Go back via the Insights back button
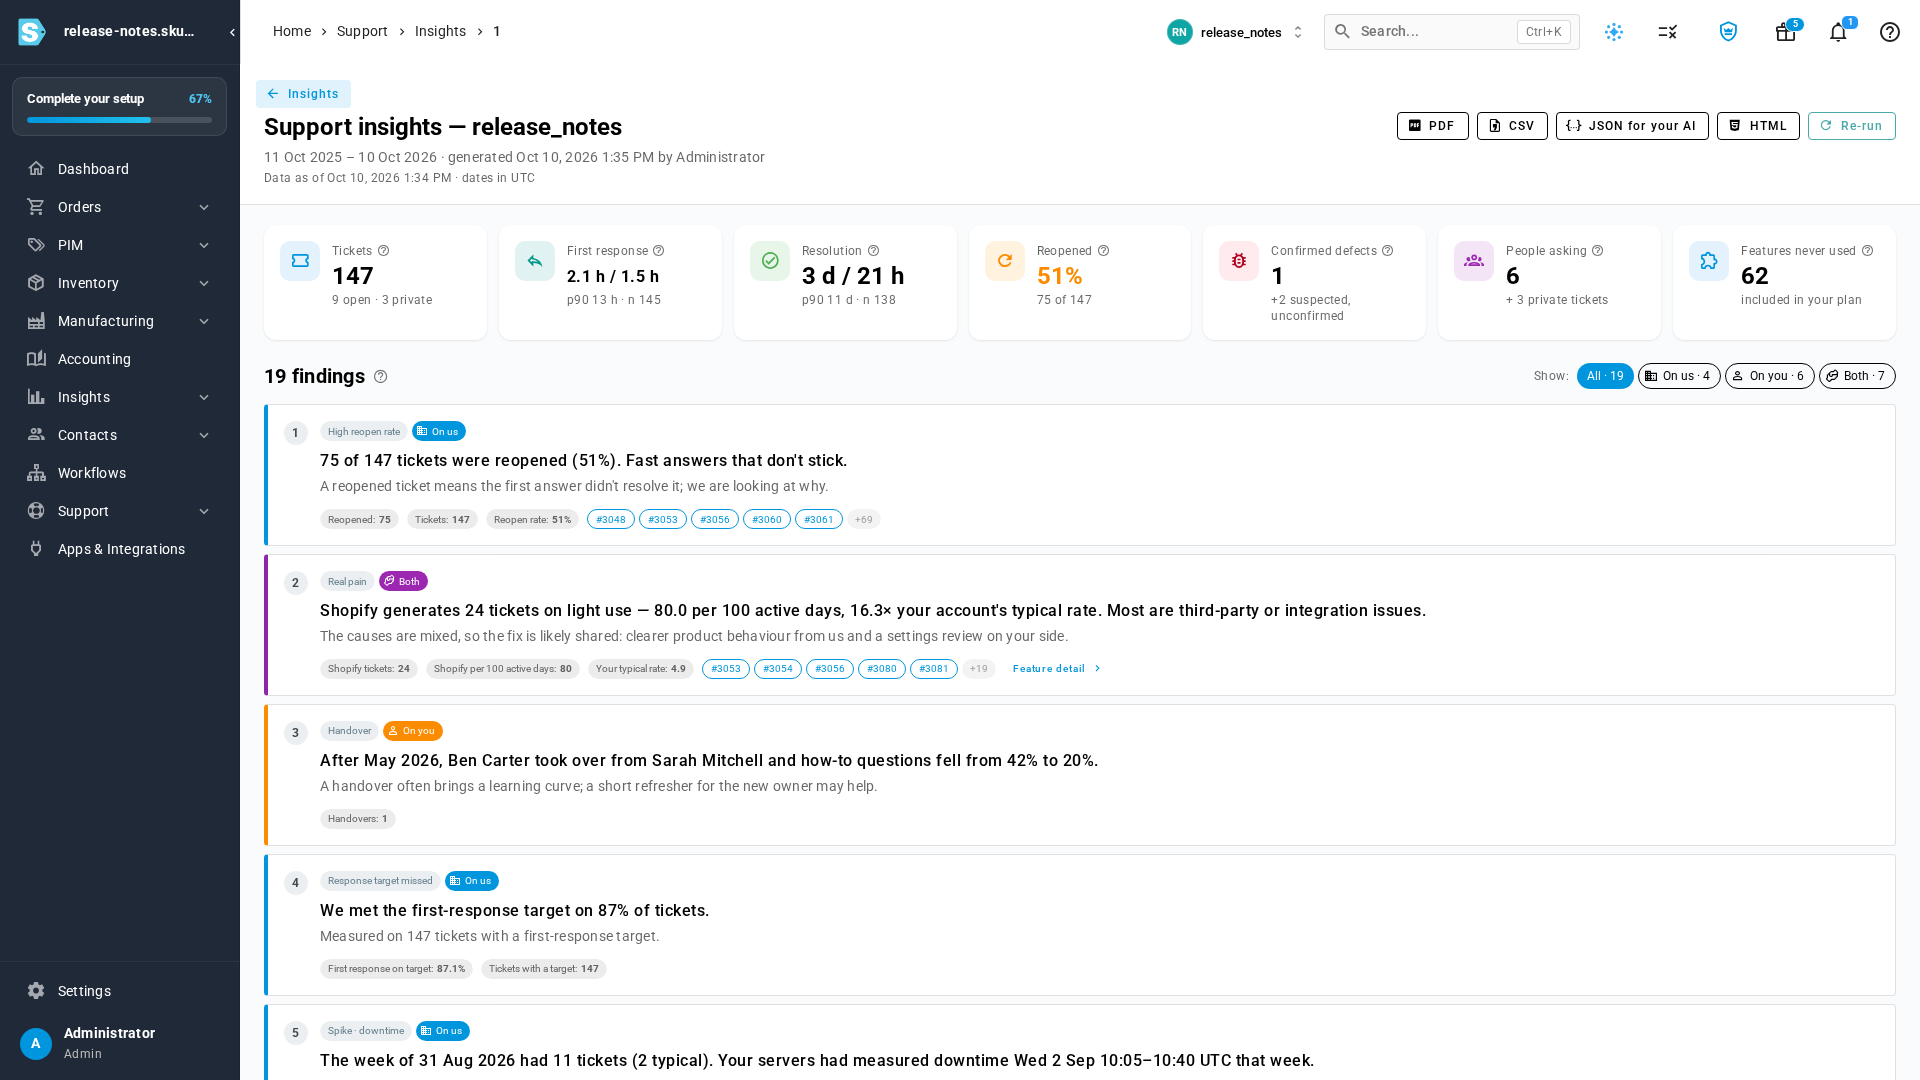 (x=303, y=94)
